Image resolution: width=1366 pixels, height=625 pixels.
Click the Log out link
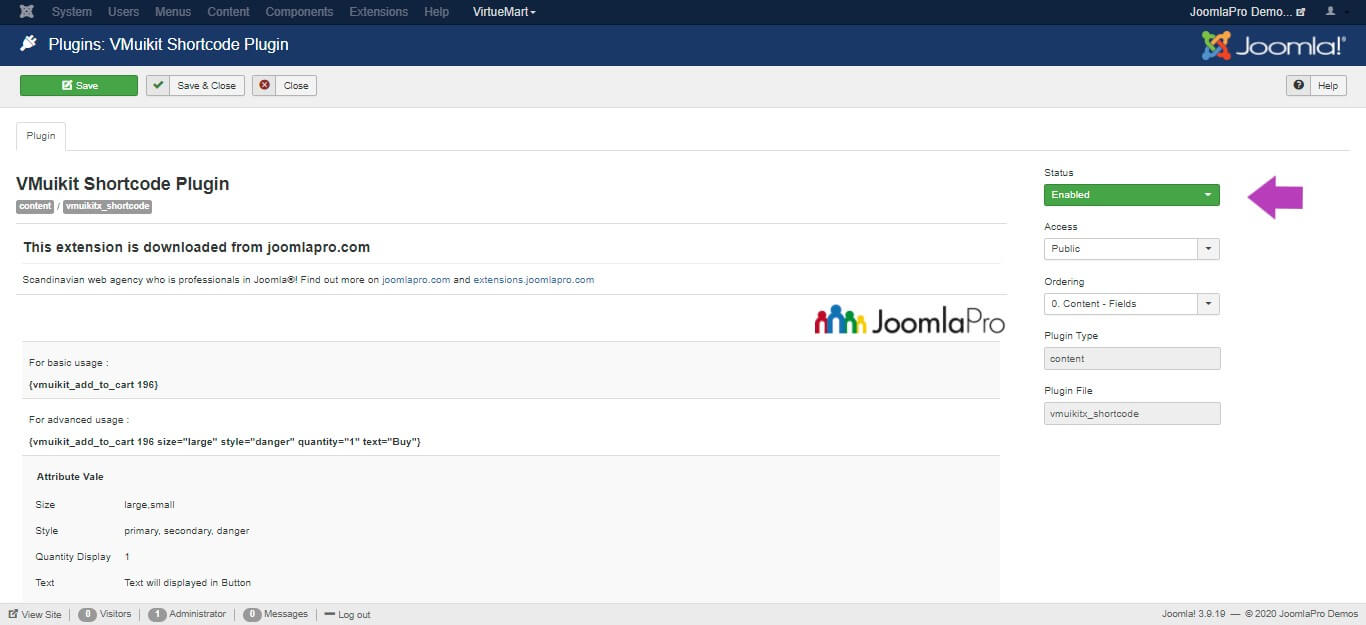pyautogui.click(x=347, y=614)
